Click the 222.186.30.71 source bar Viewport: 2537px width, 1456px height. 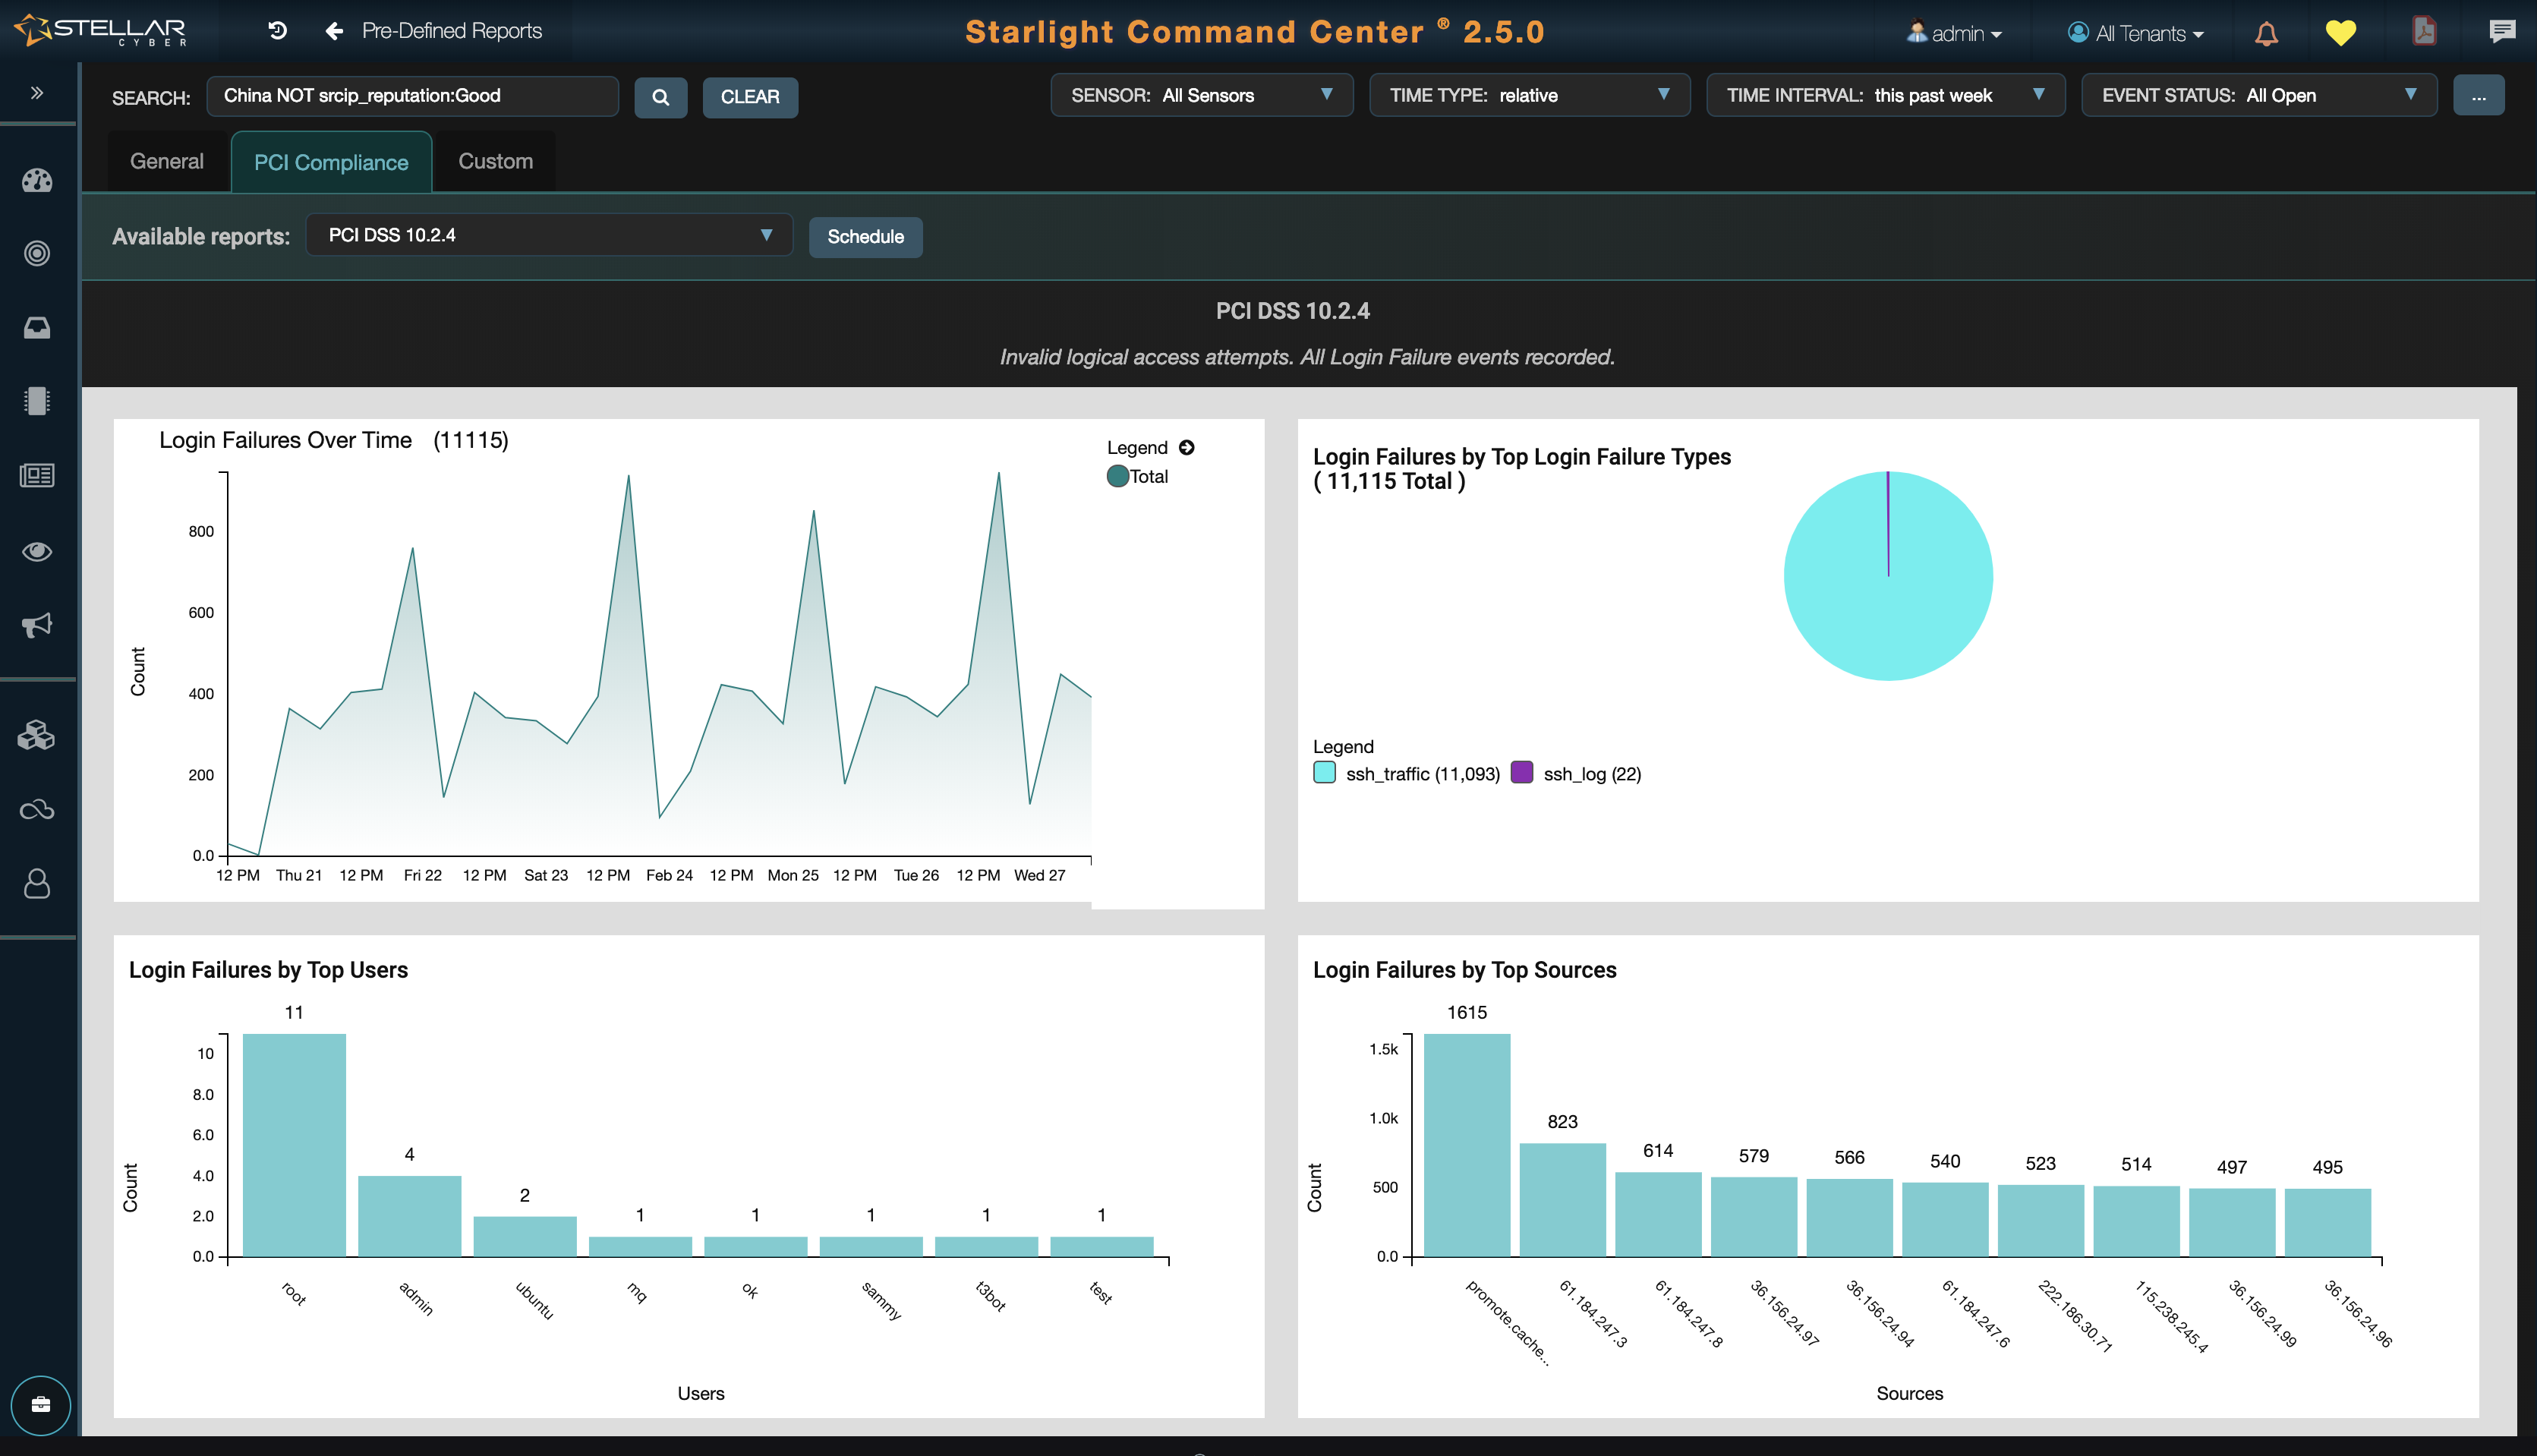click(x=2041, y=1221)
